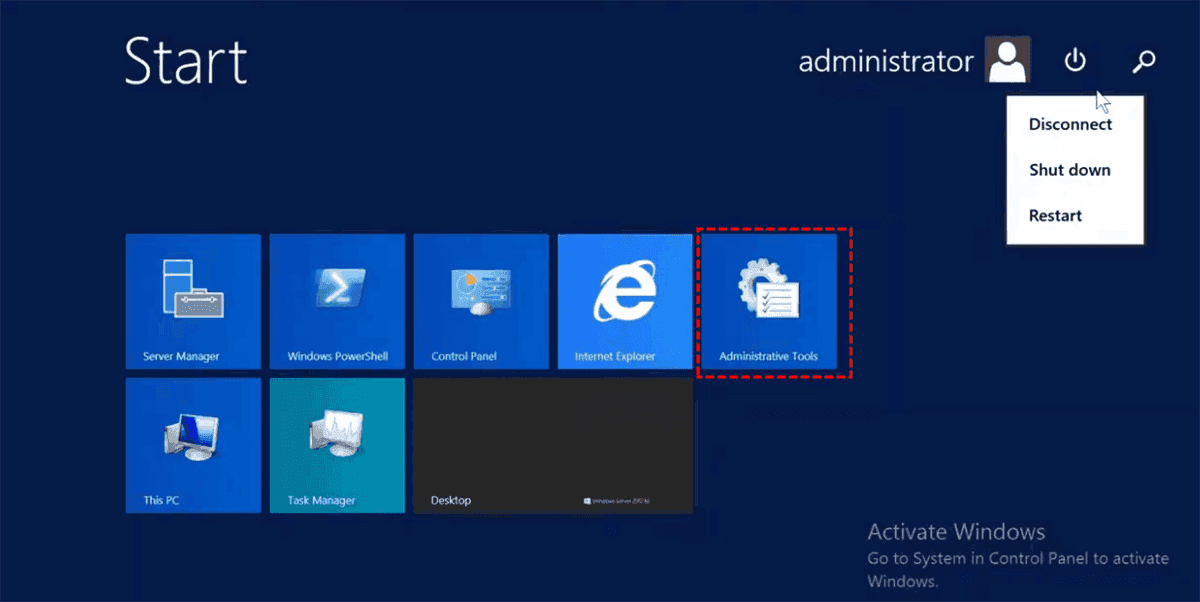Click the Windows PowerShell label text
Image resolution: width=1200 pixels, height=602 pixels.
337,356
